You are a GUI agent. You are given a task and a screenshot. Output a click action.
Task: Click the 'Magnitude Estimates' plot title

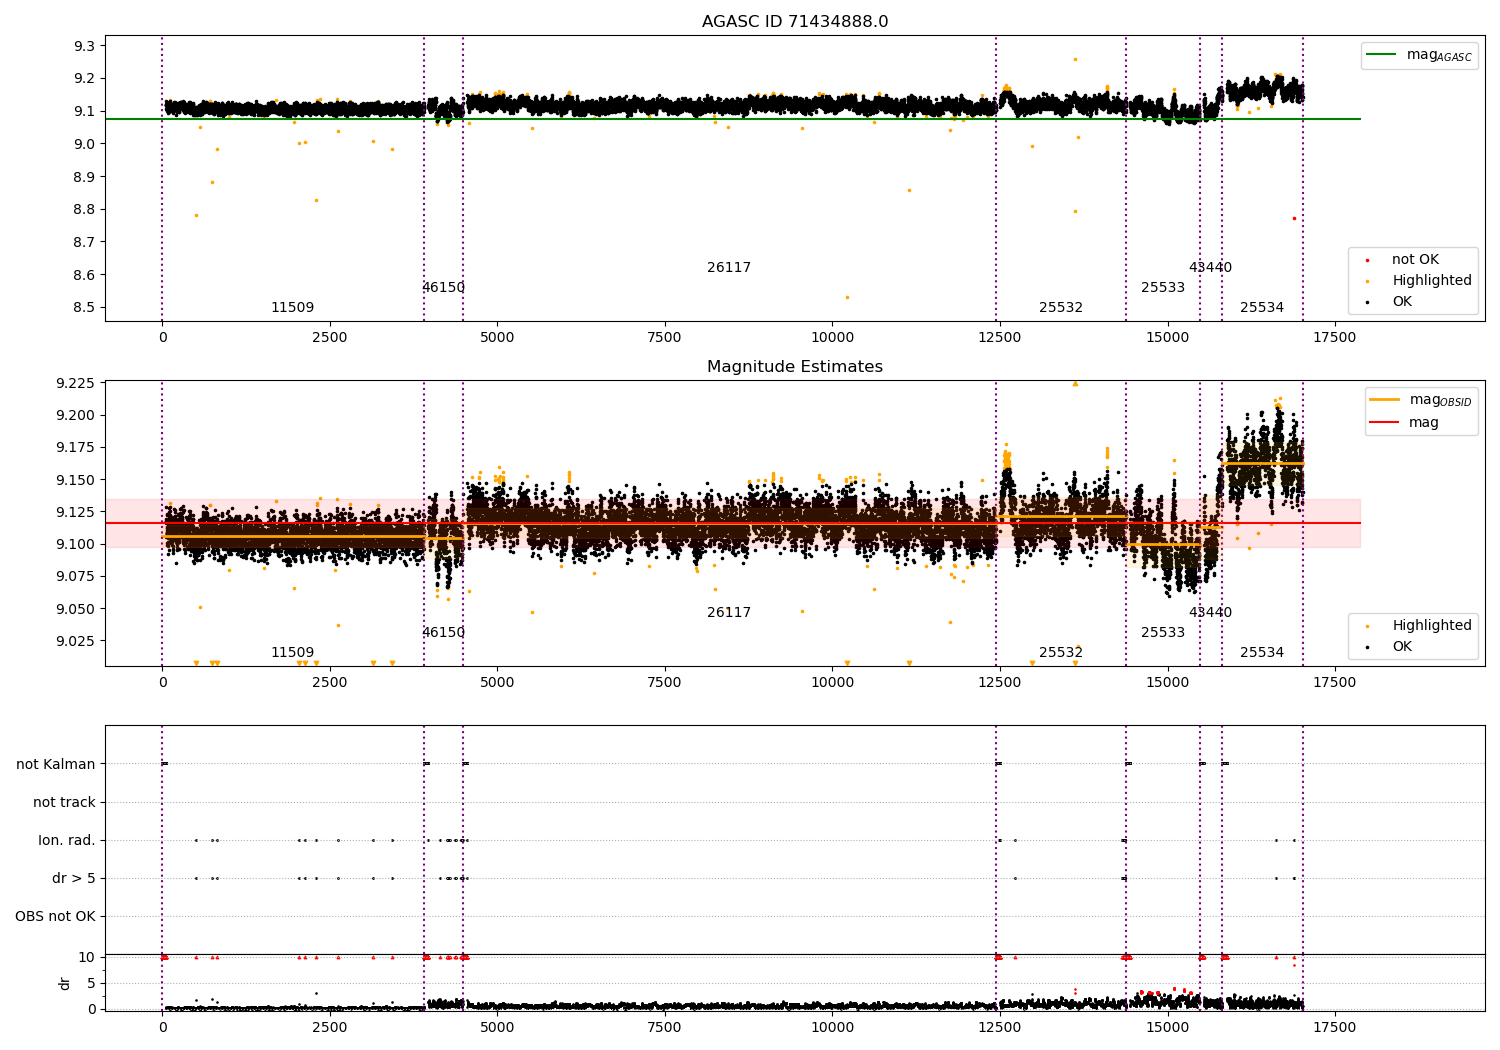pyautogui.click(x=795, y=367)
